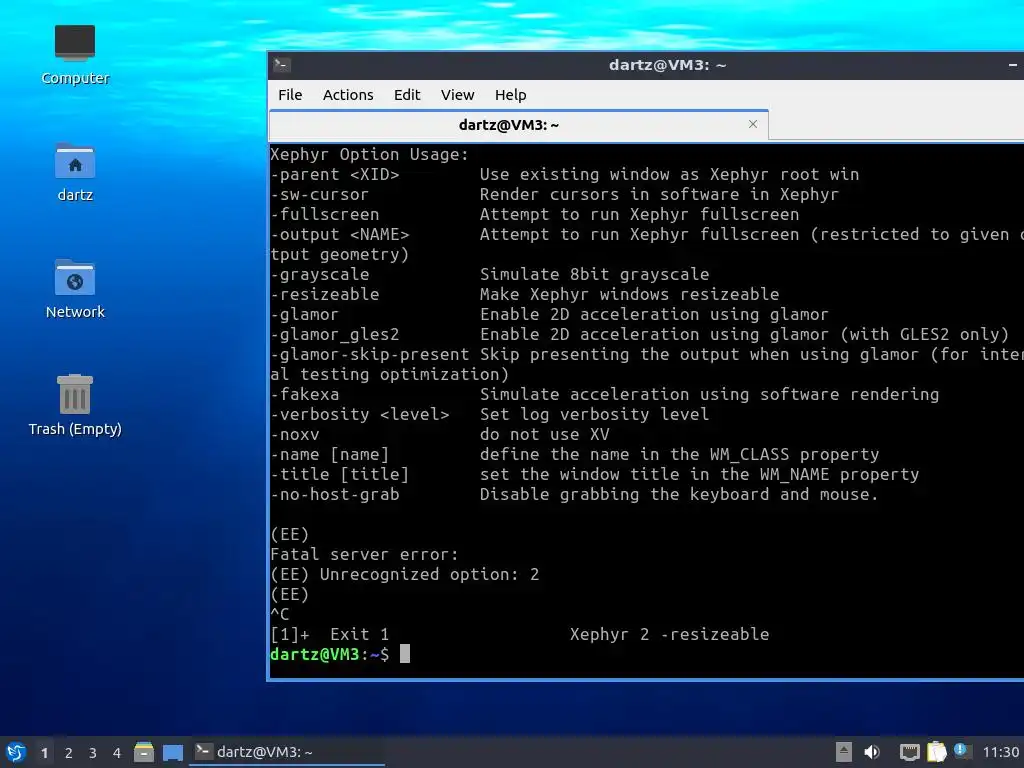Click the removable media eject tray icon

[843, 752]
